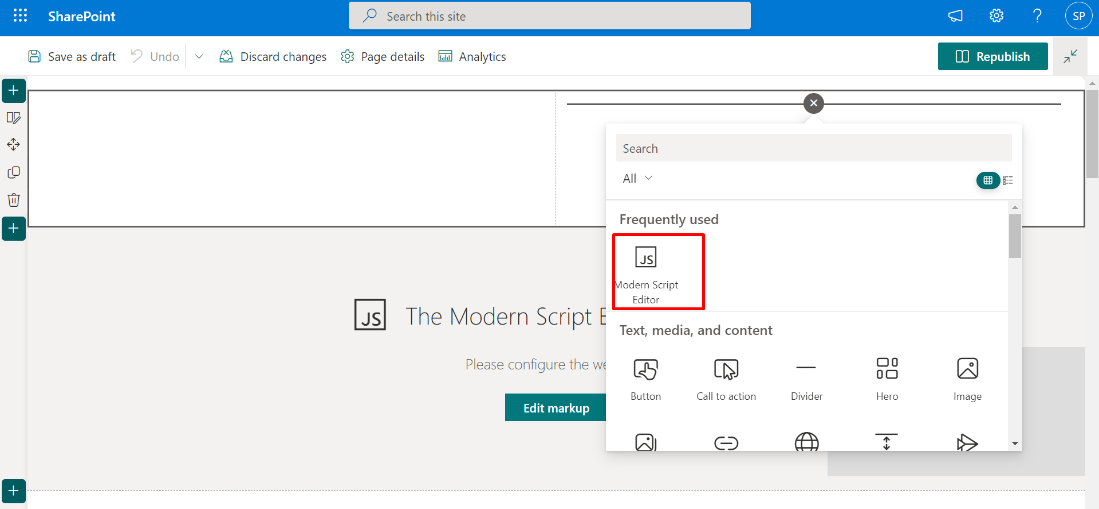Open the Help question mark icon

[x=1037, y=16]
